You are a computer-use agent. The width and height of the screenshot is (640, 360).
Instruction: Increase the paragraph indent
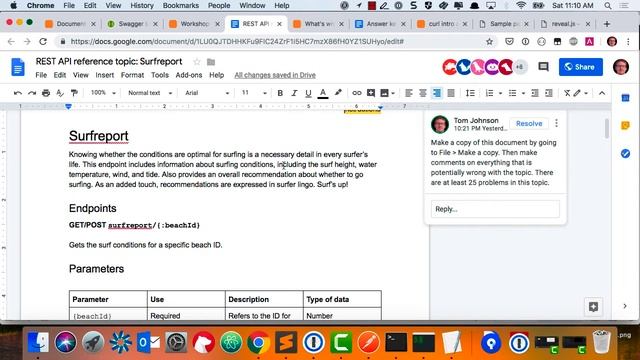549,93
